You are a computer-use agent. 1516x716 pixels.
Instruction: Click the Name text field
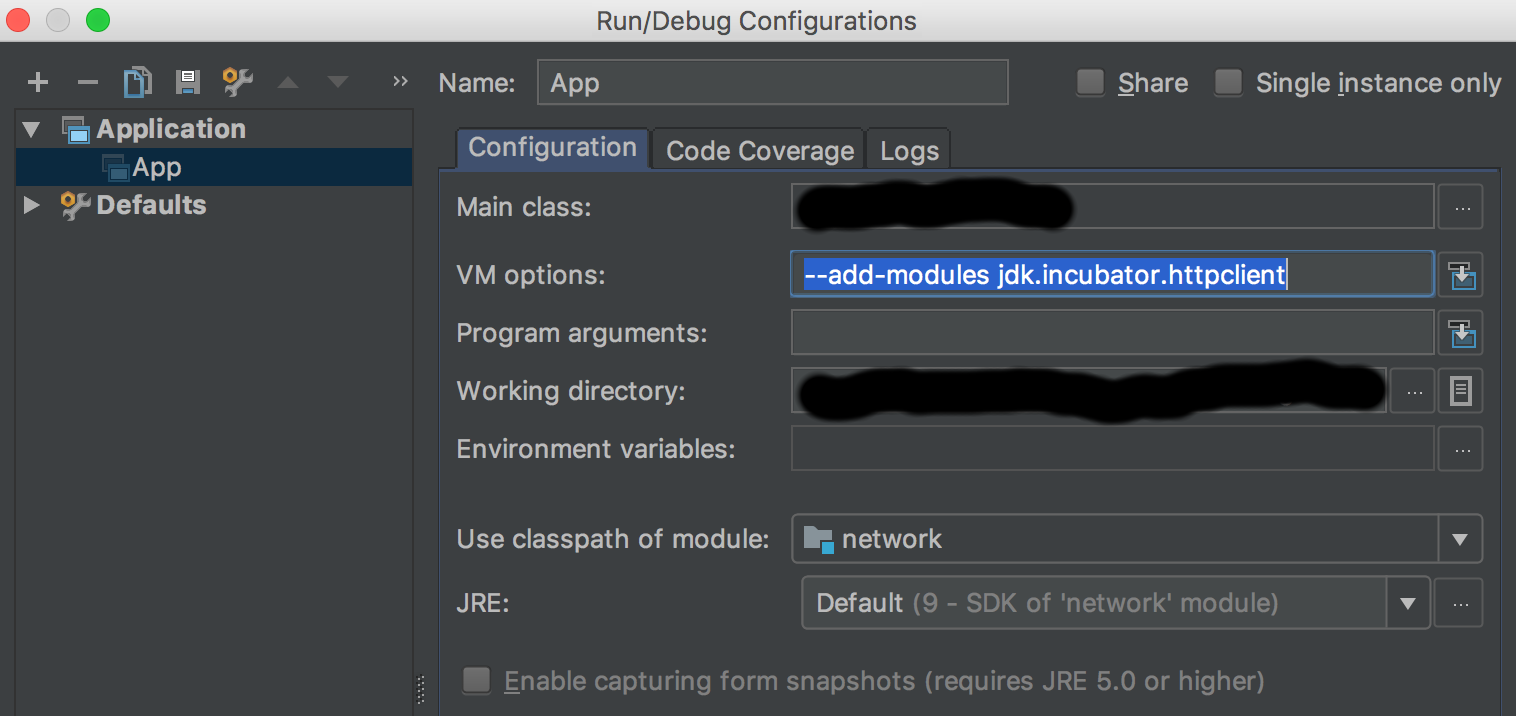(772, 83)
